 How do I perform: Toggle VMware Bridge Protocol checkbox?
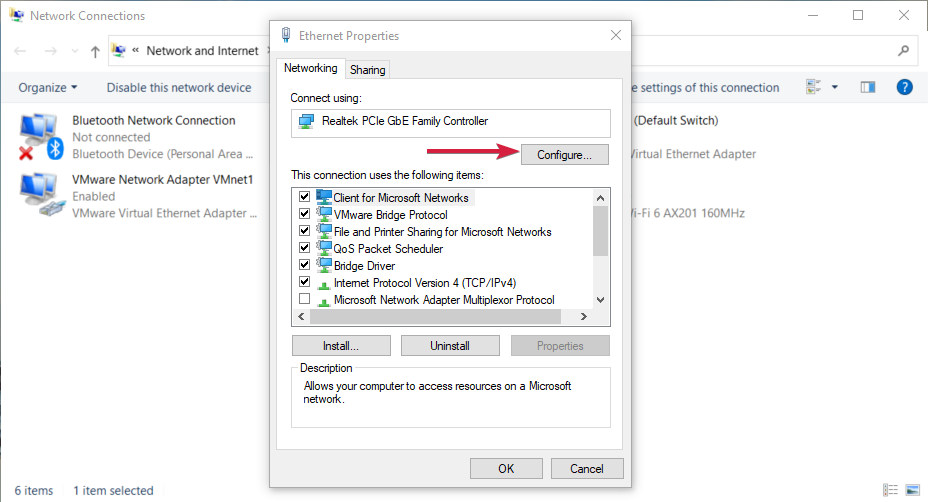(304, 214)
